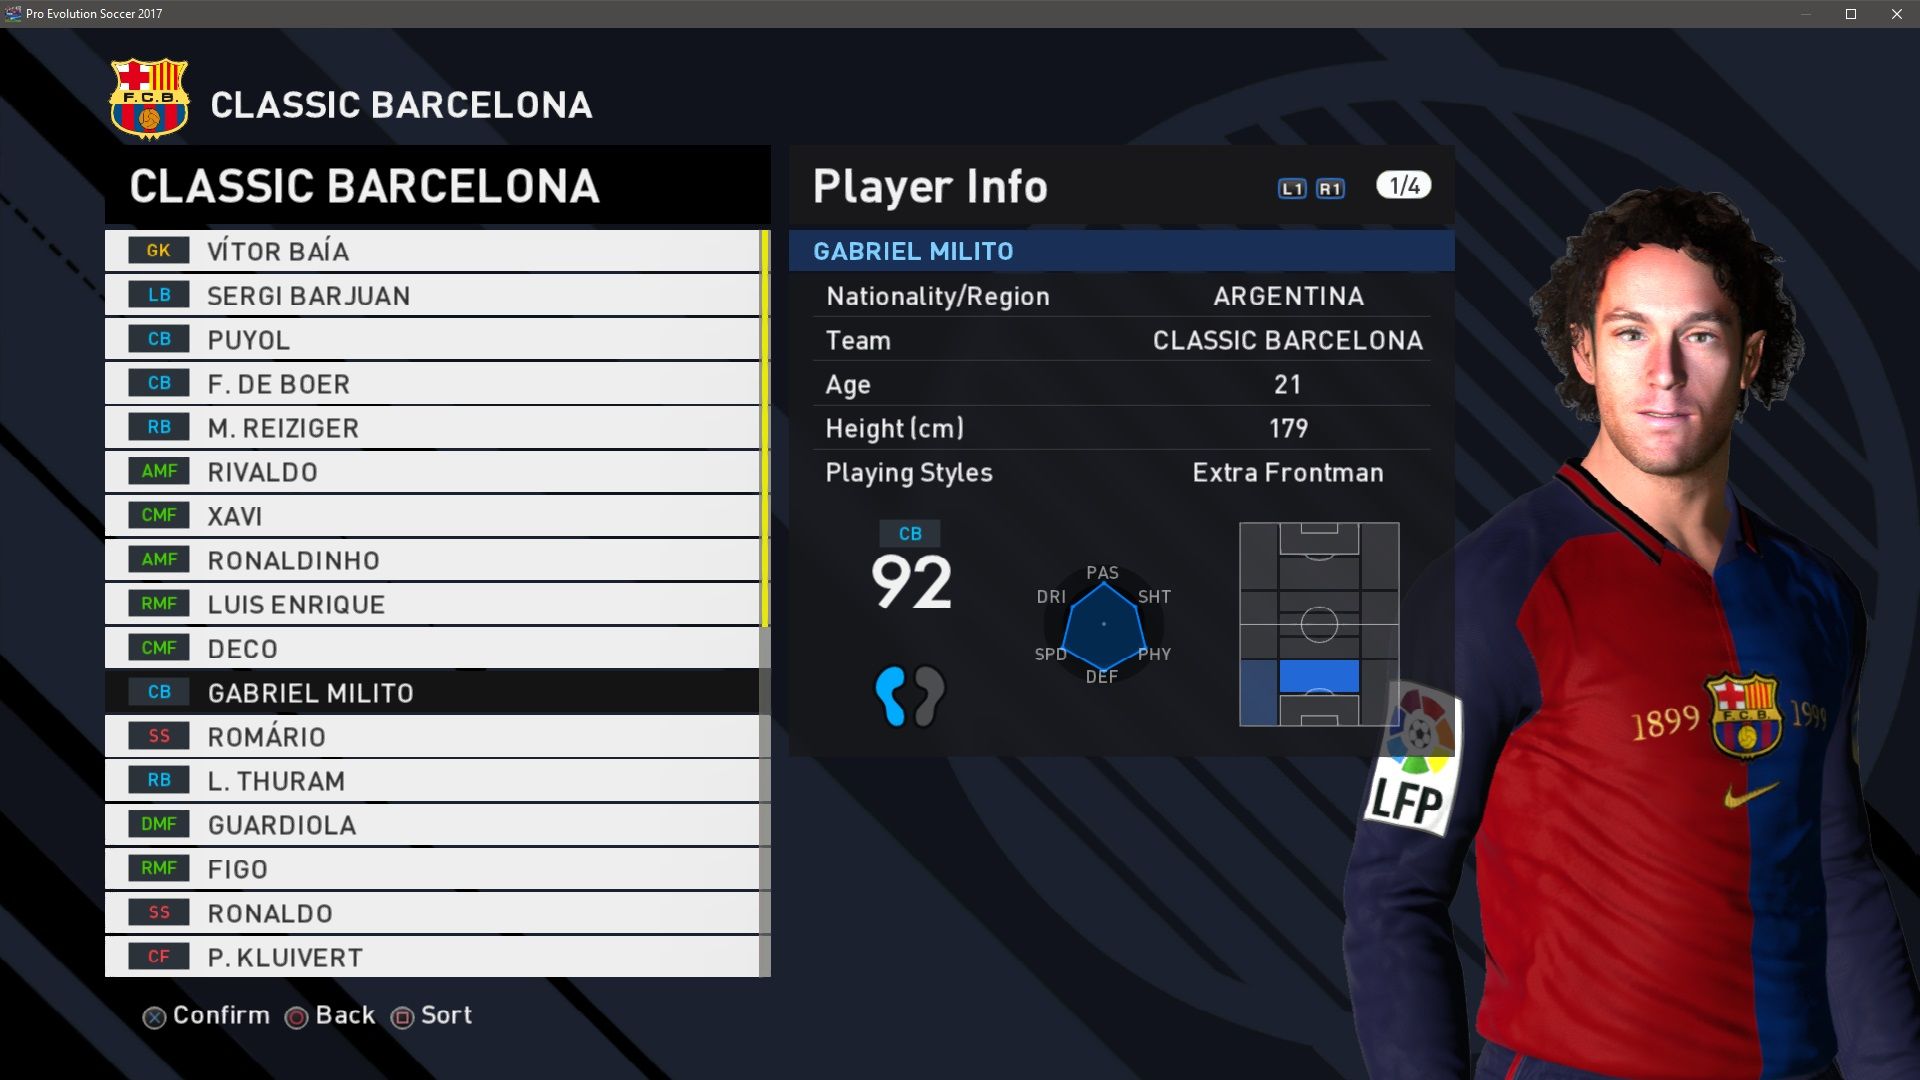Viewport: 1920px width, 1080px height.
Task: Maximize the Pro Evolution Soccer window
Action: coord(1850,14)
